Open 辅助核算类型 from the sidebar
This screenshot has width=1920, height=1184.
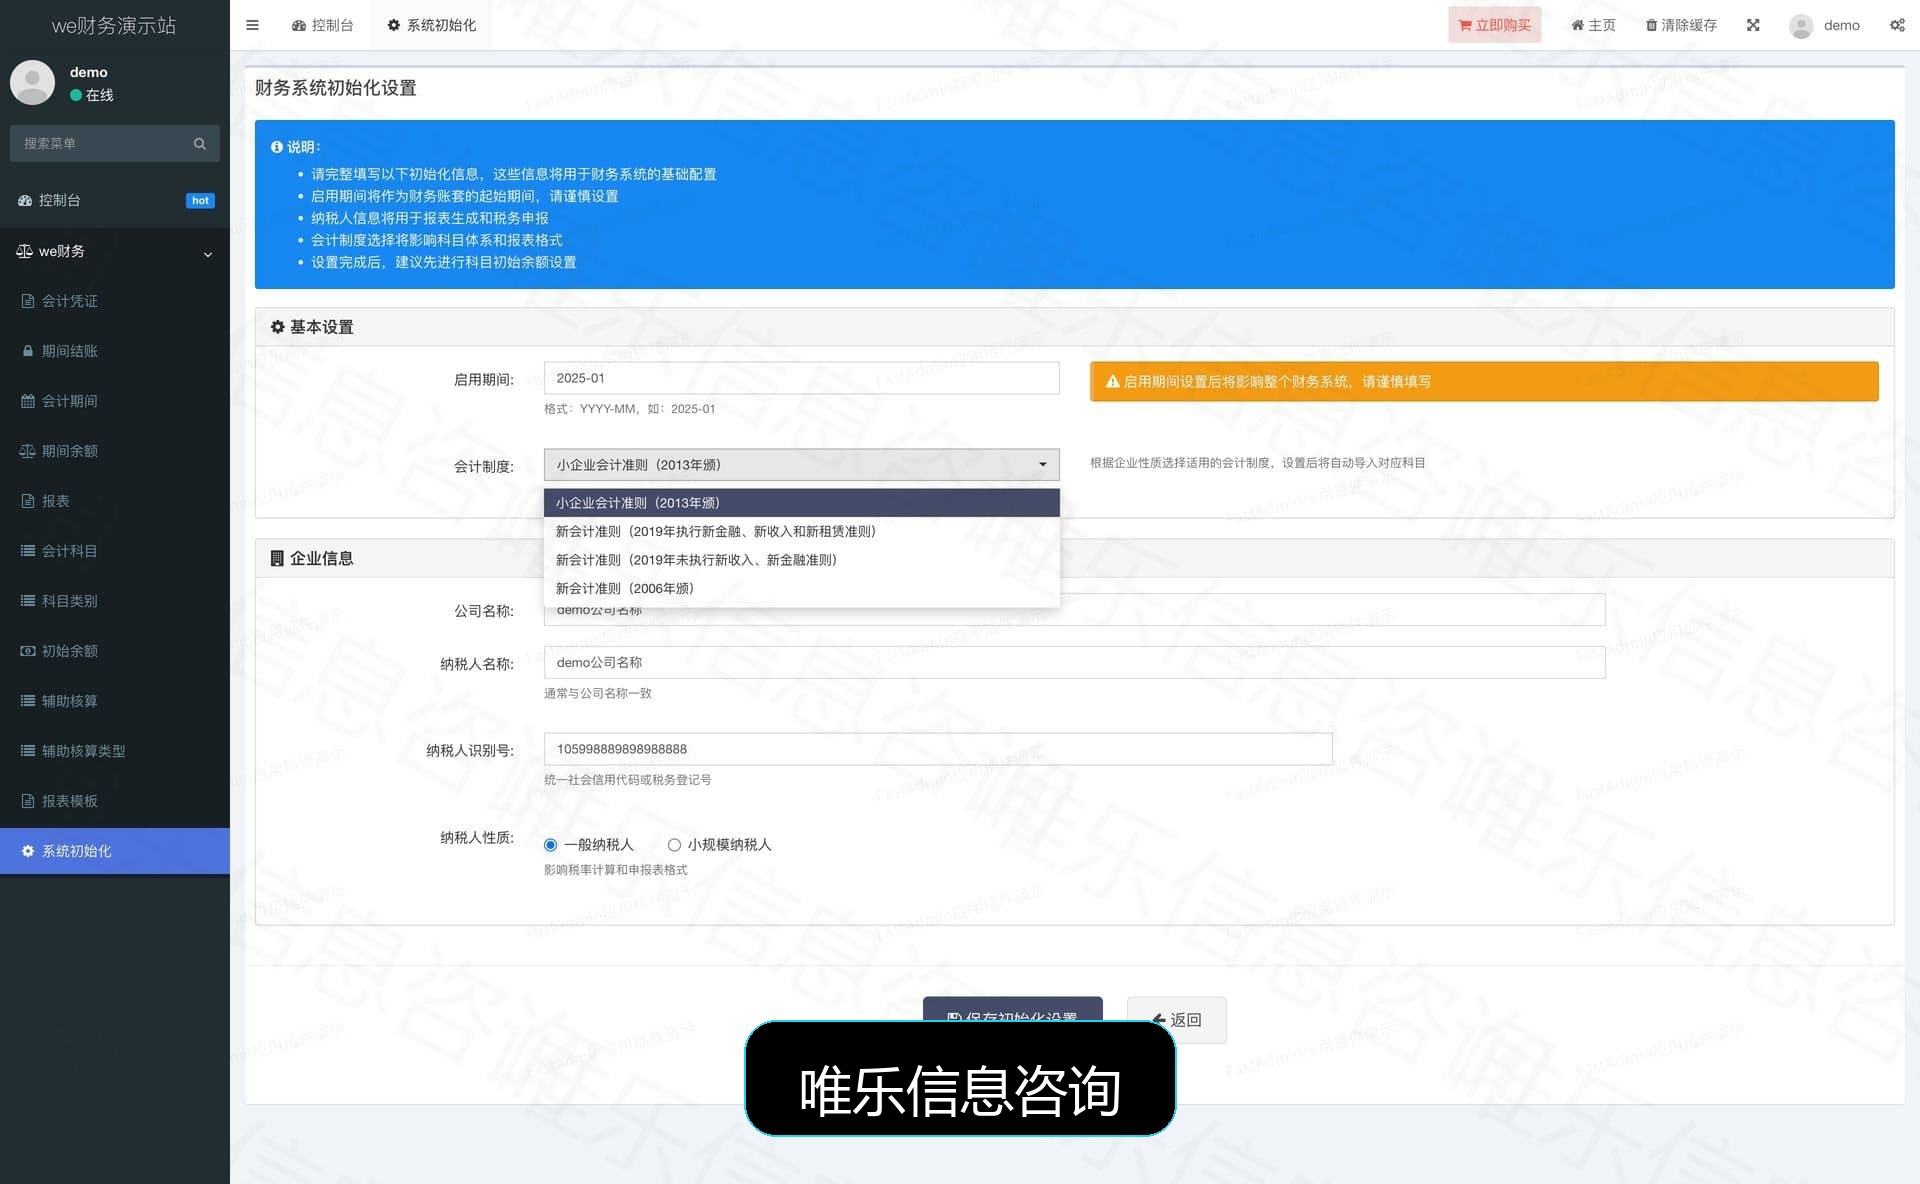[115, 751]
